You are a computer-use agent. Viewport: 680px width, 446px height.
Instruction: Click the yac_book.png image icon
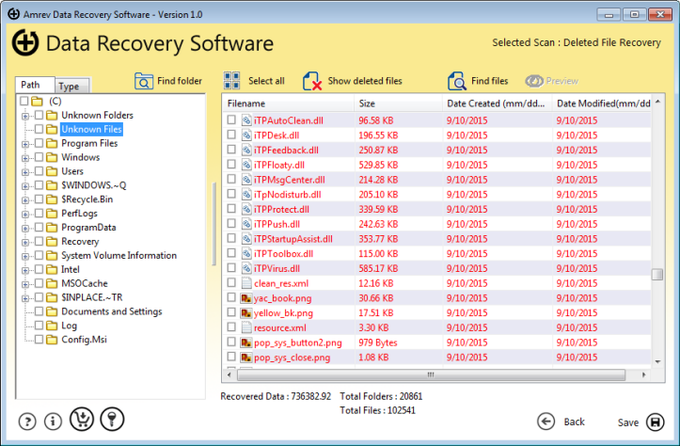tap(246, 298)
